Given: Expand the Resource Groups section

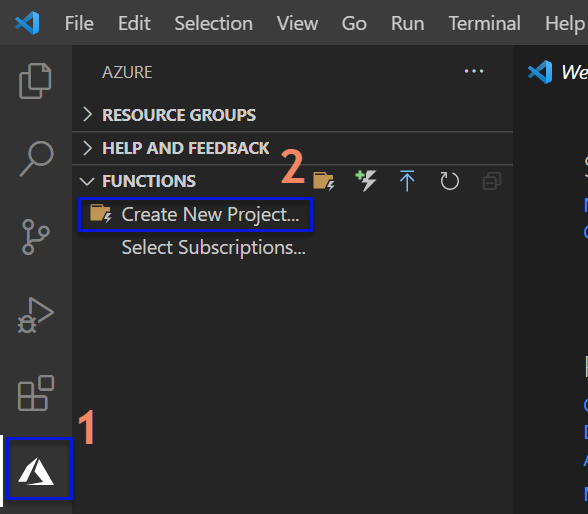Looking at the screenshot, I should (292, 115).
